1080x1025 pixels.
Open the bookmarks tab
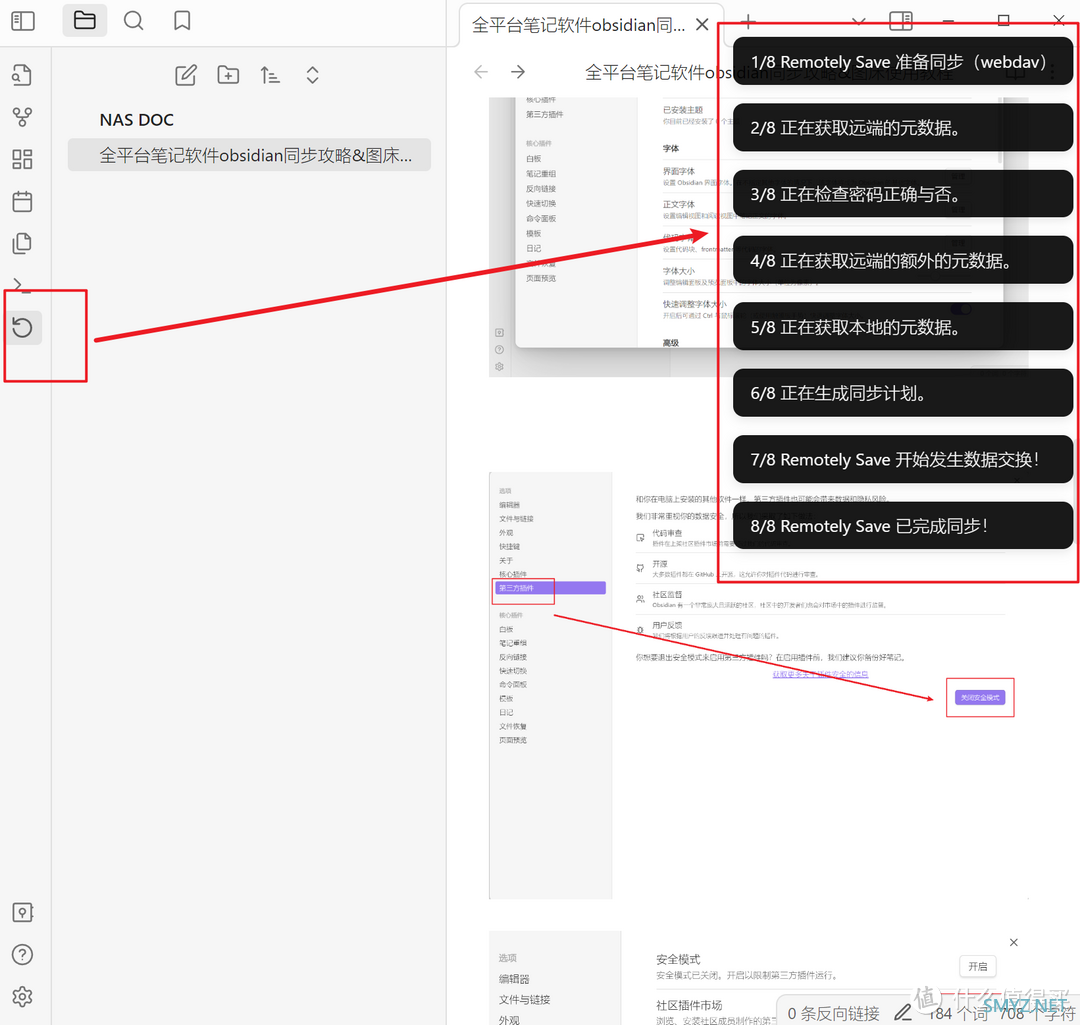point(182,21)
